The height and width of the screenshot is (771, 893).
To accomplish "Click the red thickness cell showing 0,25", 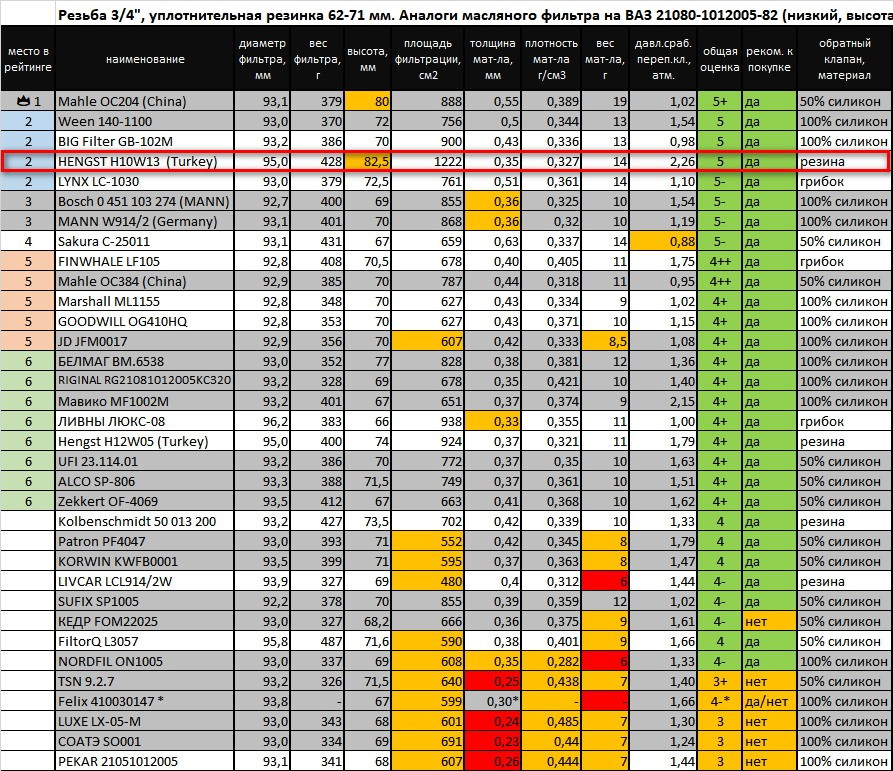I will pyautogui.click(x=493, y=682).
